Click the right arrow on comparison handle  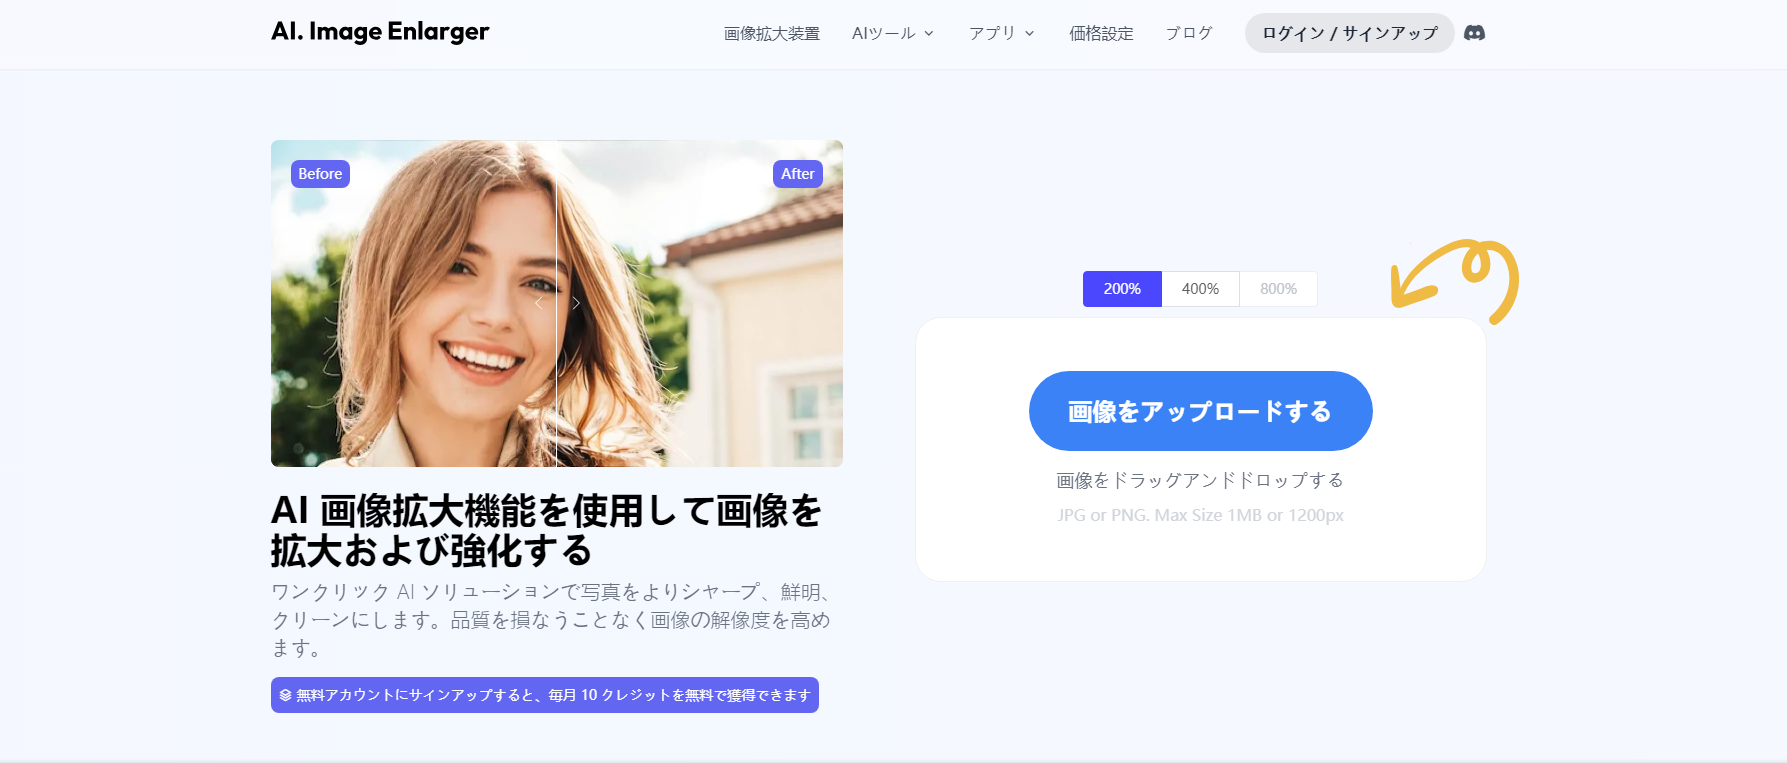(x=576, y=303)
